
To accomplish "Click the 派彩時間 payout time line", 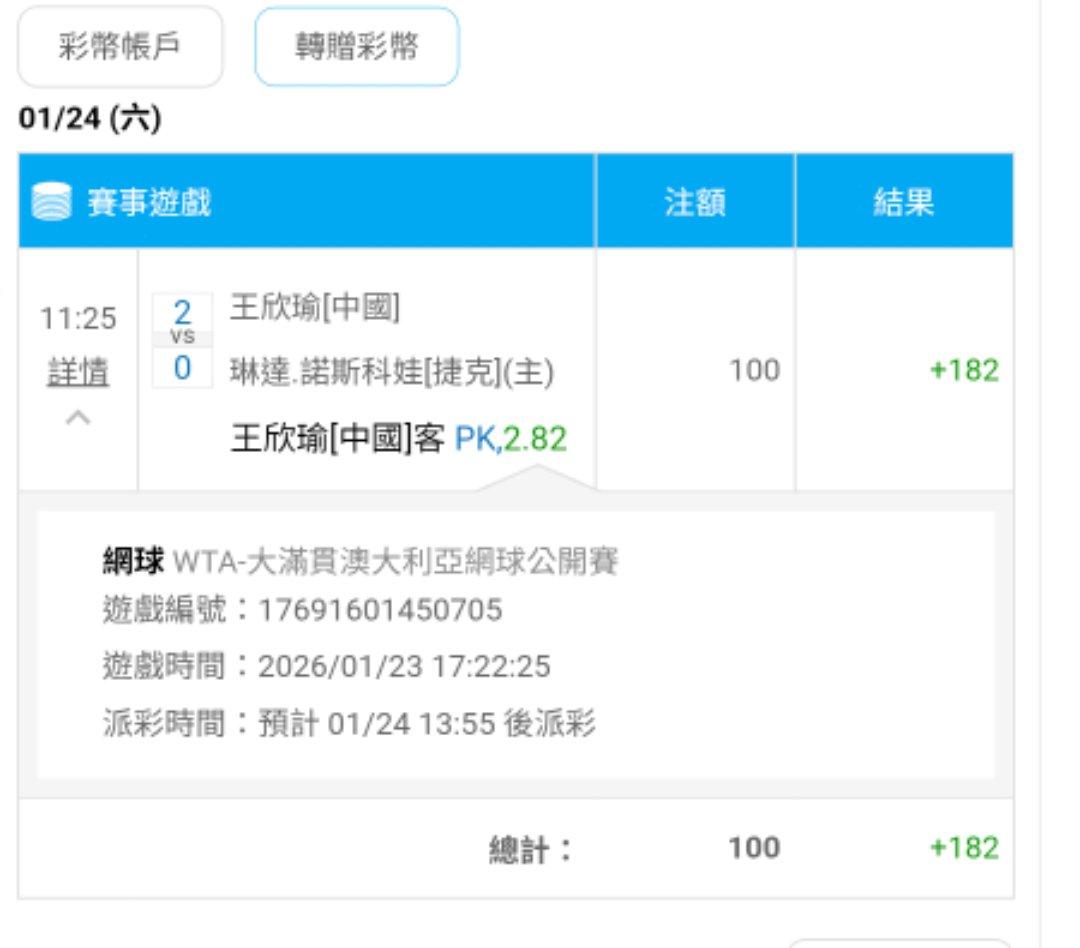I will point(349,724).
